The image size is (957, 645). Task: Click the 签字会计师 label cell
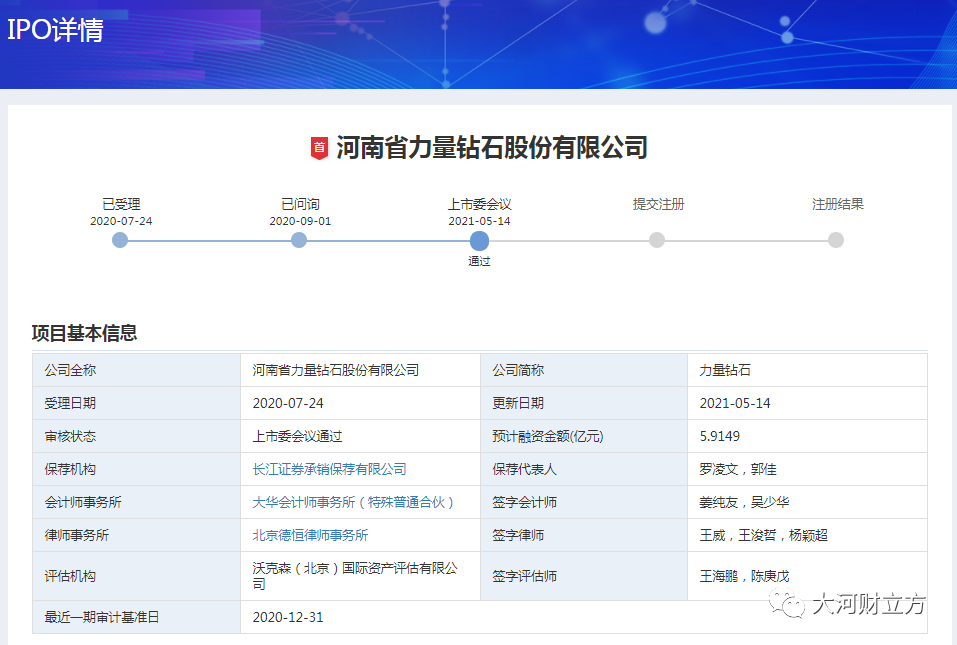point(584,502)
